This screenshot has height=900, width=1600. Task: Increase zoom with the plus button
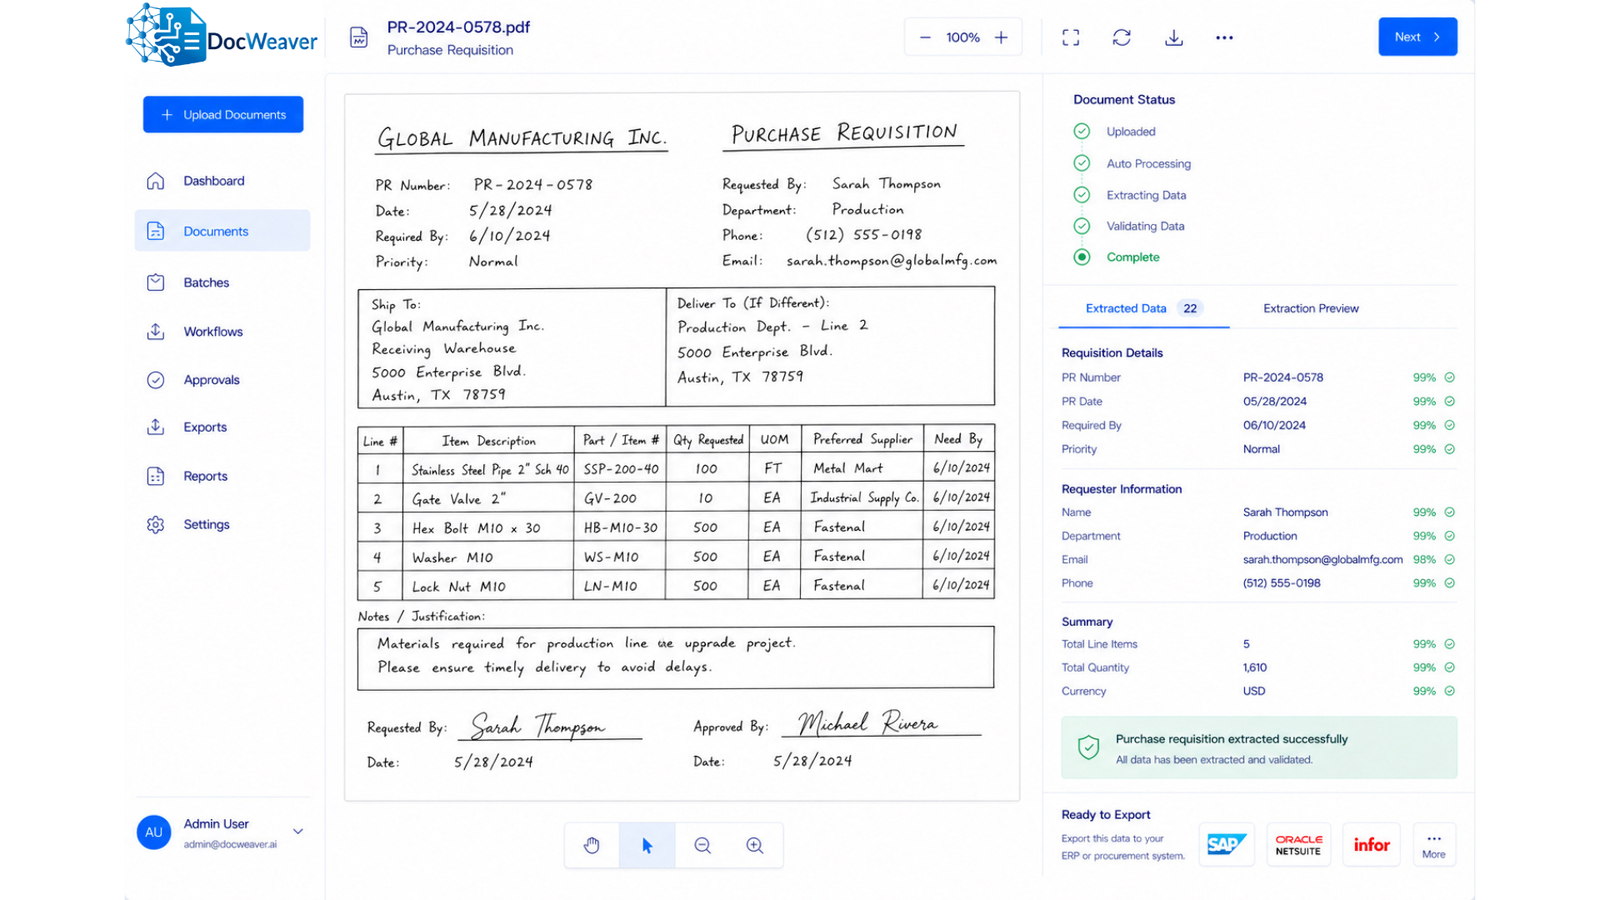click(1001, 37)
